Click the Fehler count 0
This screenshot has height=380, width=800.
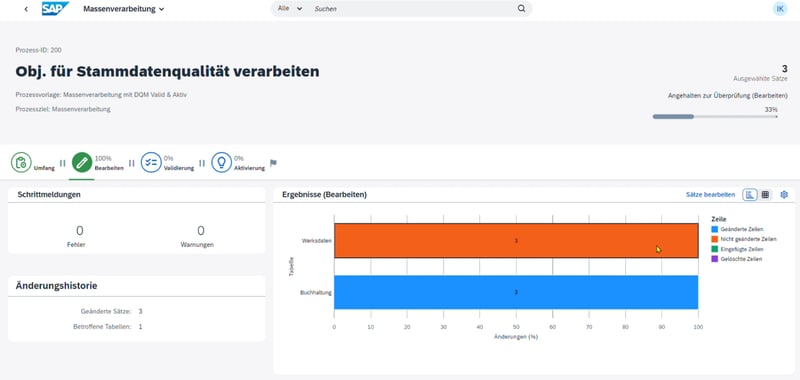tap(80, 231)
